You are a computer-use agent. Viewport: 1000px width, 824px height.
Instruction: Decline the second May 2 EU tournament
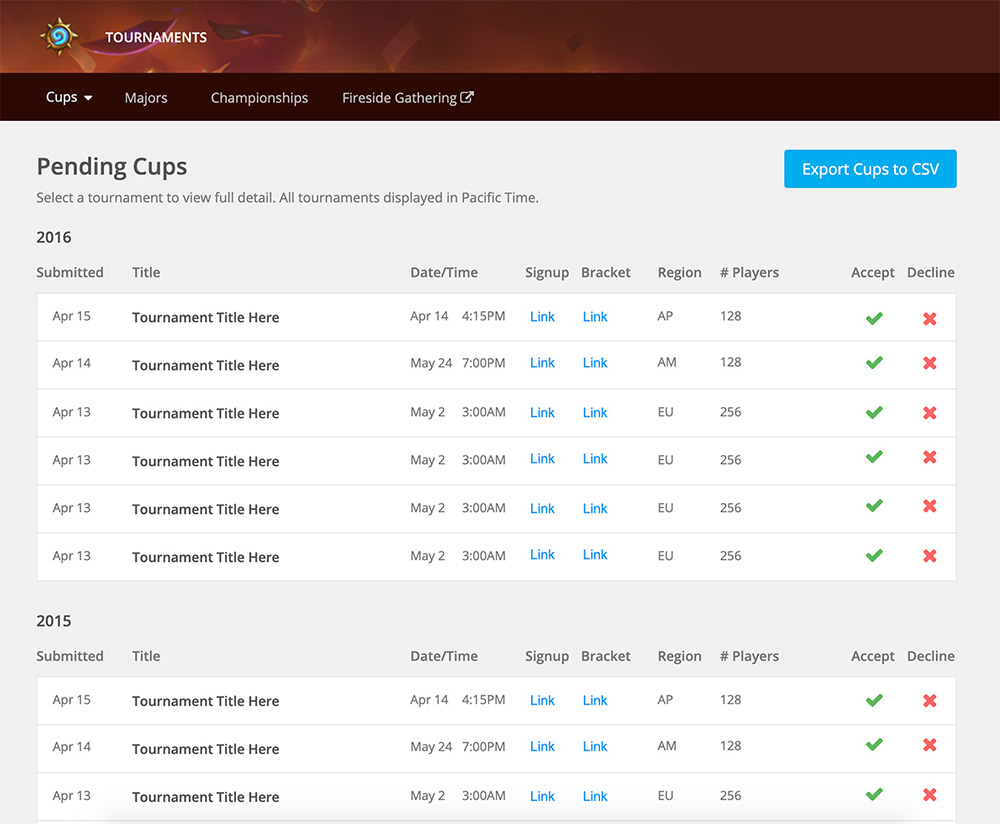tap(930, 461)
